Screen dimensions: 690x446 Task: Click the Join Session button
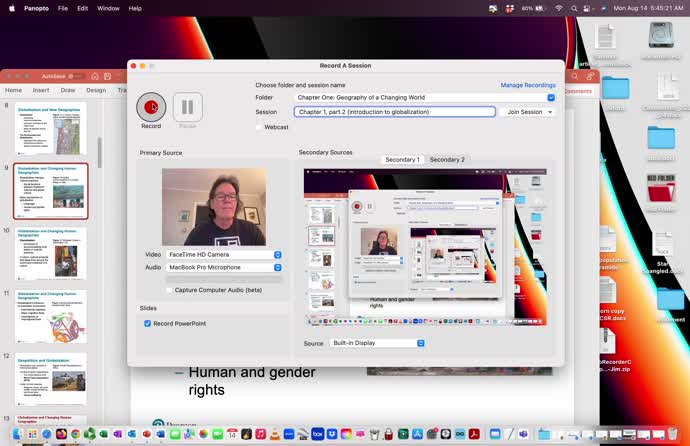527,112
